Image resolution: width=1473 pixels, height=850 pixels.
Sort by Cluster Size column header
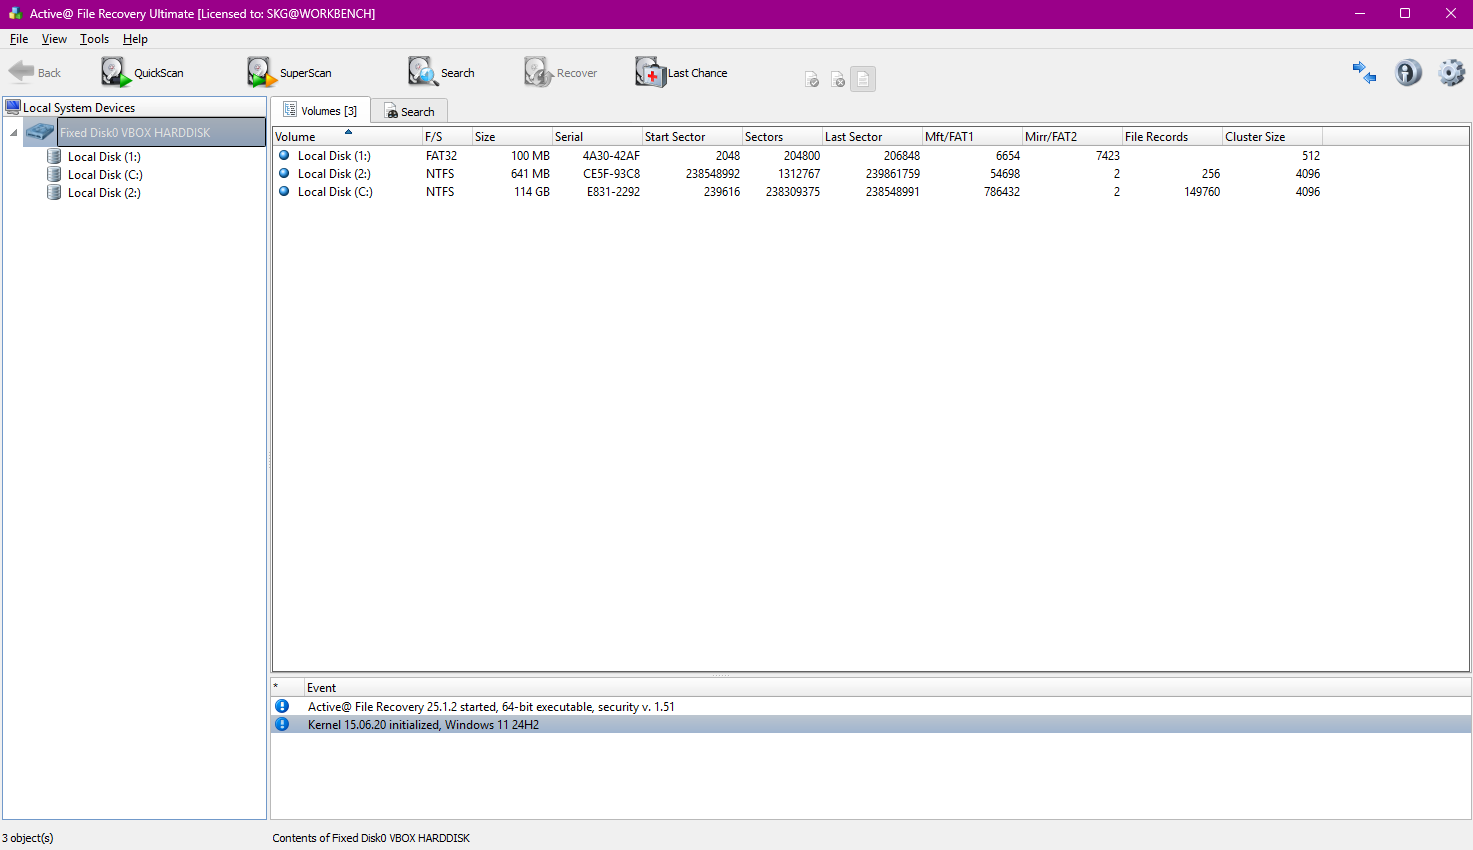pyautogui.click(x=1272, y=136)
